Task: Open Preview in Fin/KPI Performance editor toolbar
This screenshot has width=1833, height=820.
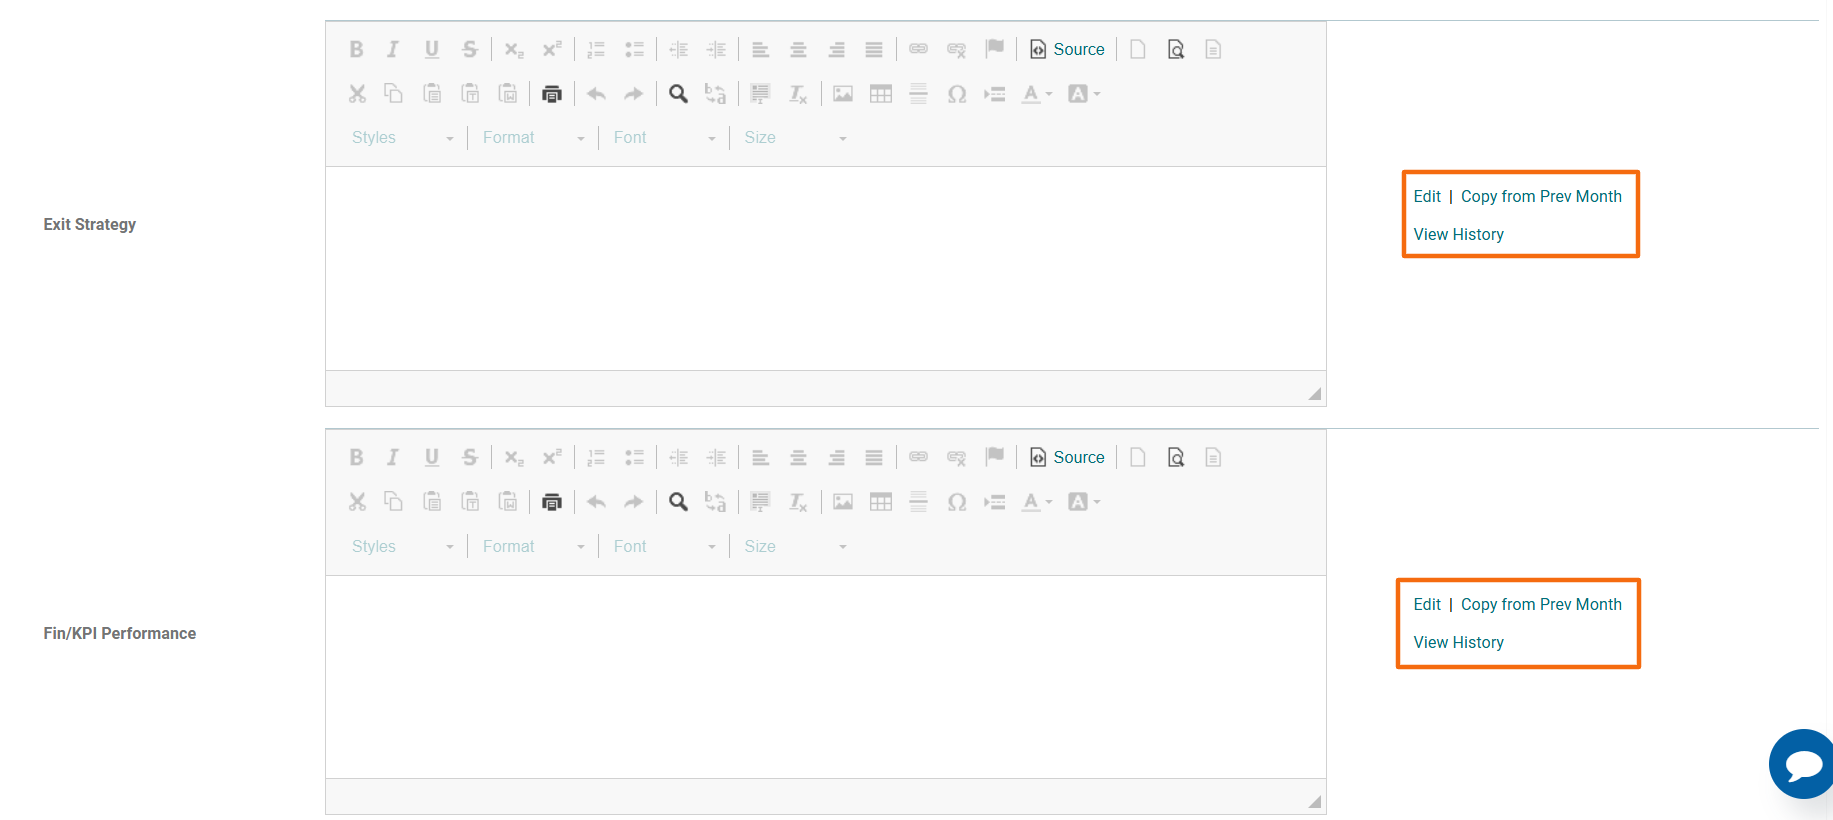Action: pyautogui.click(x=1176, y=458)
